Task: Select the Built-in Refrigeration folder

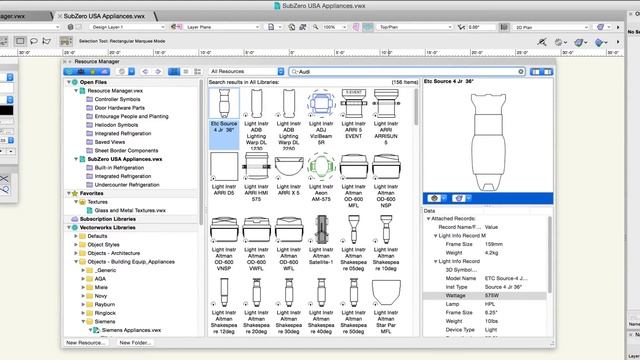Action: (119, 168)
